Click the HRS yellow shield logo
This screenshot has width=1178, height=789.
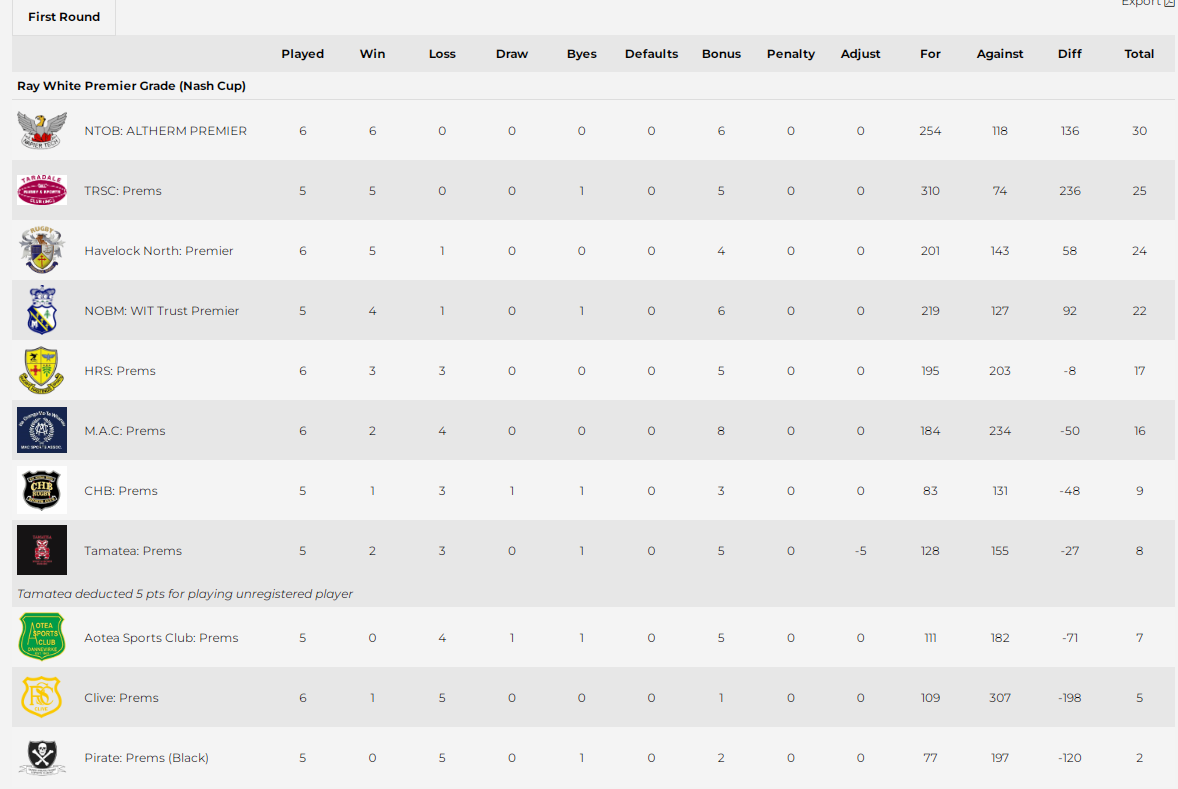coord(42,370)
